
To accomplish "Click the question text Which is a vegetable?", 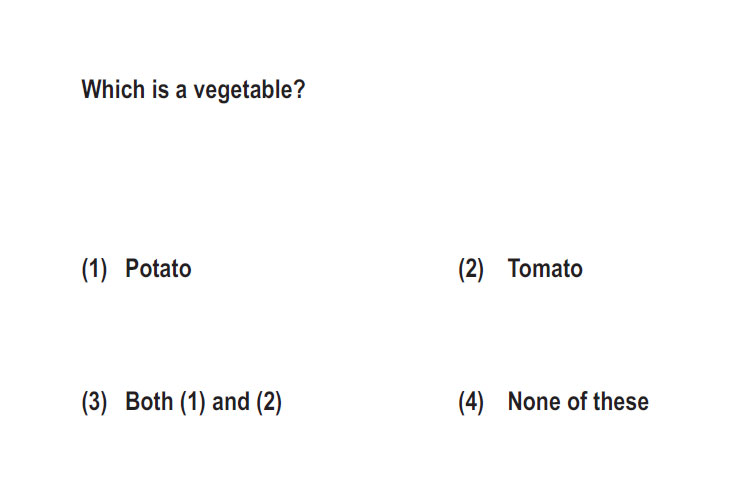I will 193,90.
